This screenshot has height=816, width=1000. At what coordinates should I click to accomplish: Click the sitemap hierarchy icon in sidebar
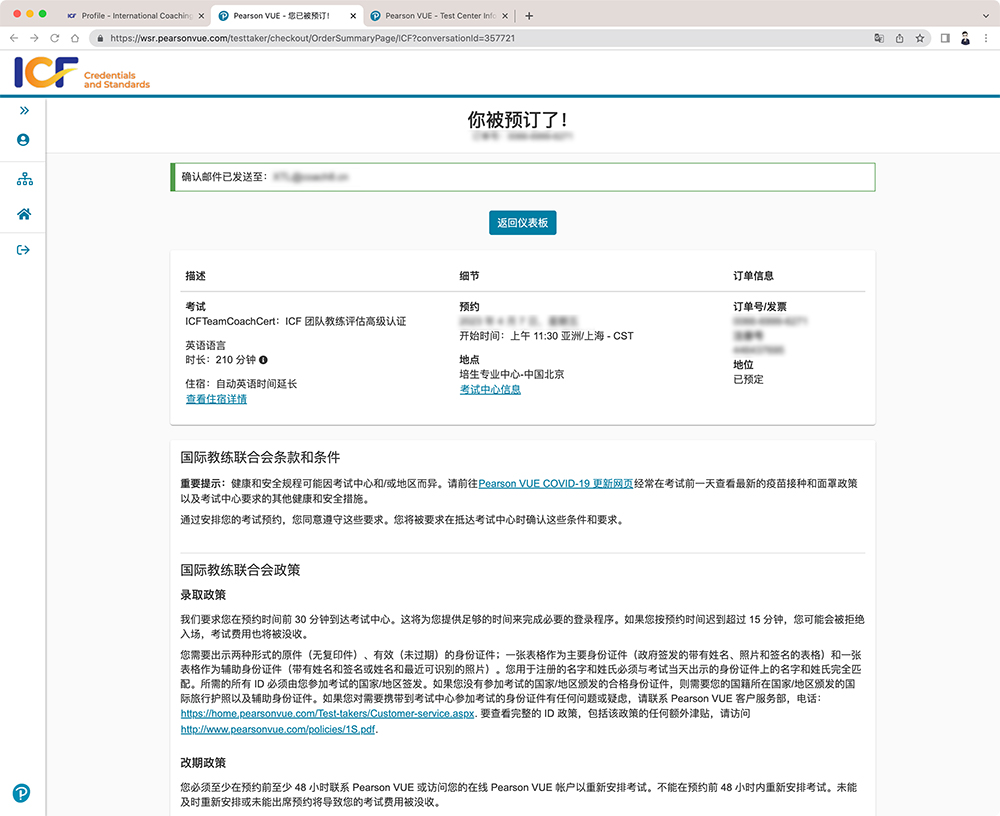tap(24, 179)
